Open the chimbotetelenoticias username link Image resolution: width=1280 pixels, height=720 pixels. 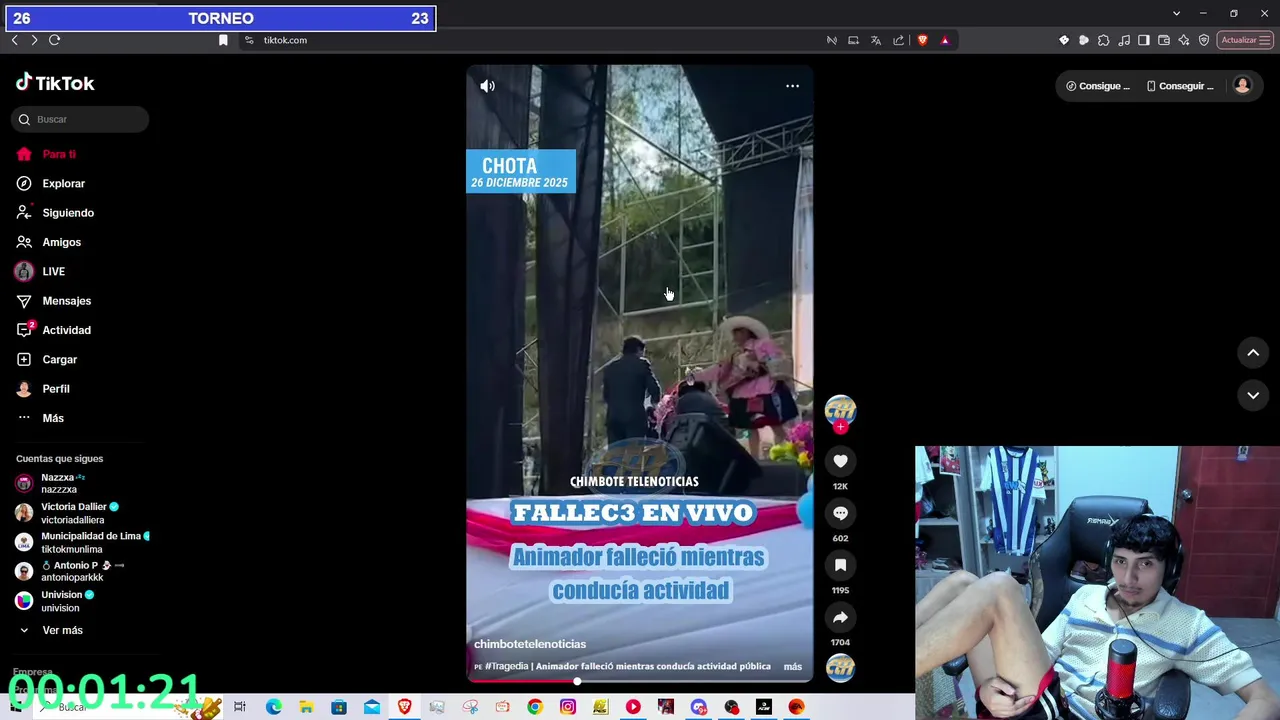[530, 644]
